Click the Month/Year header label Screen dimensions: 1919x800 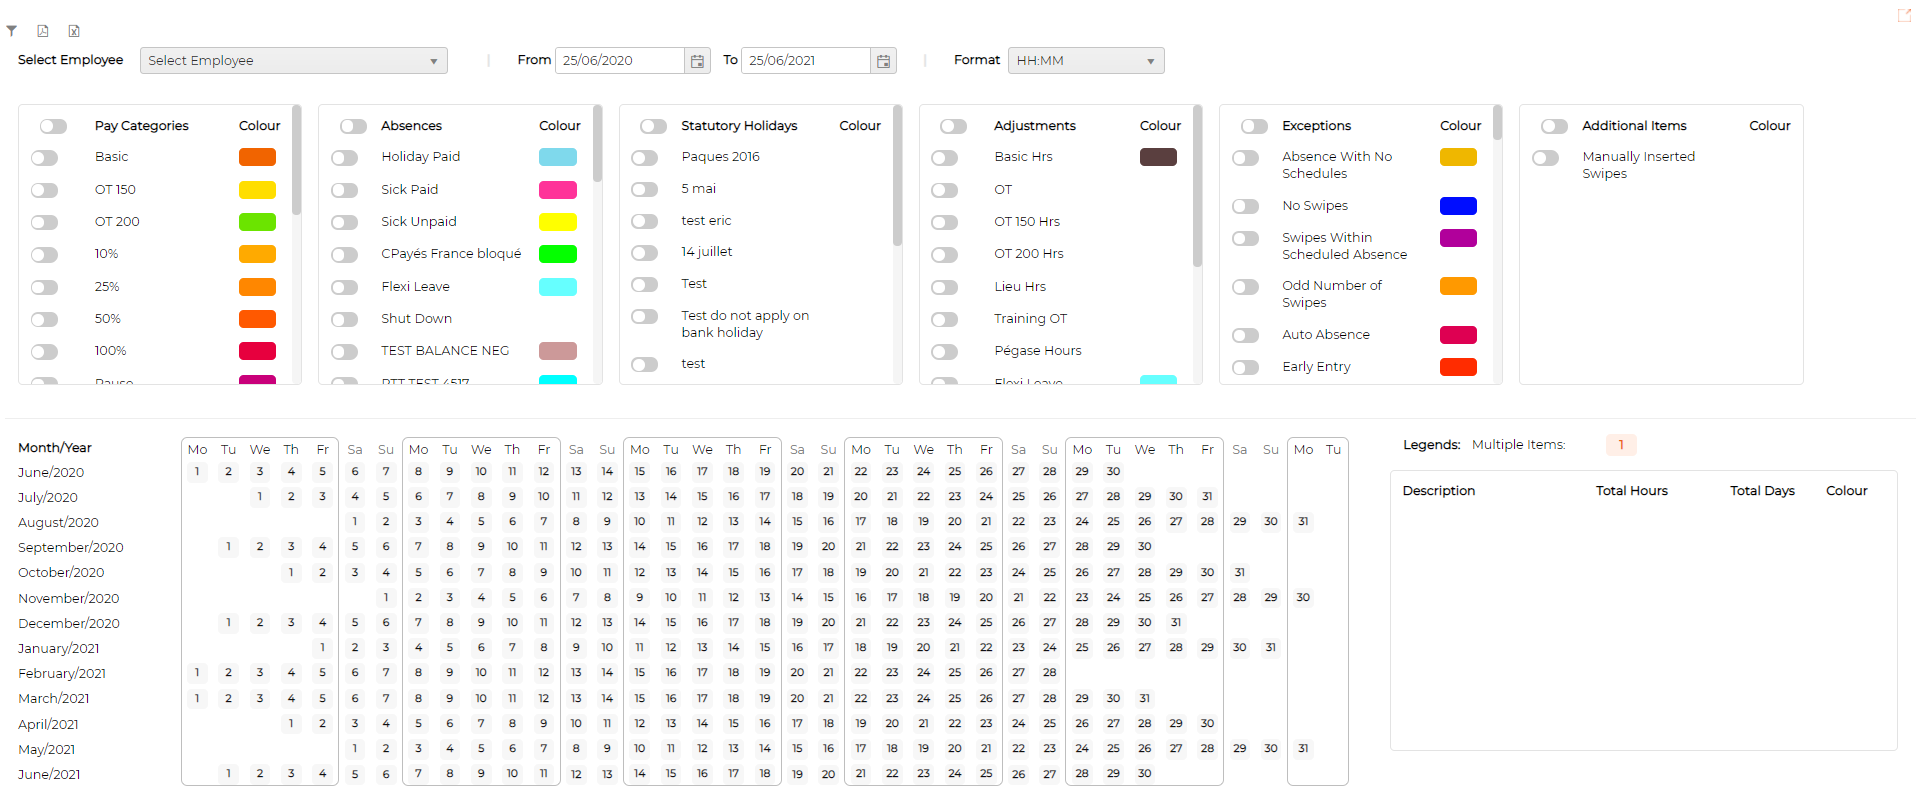(55, 448)
